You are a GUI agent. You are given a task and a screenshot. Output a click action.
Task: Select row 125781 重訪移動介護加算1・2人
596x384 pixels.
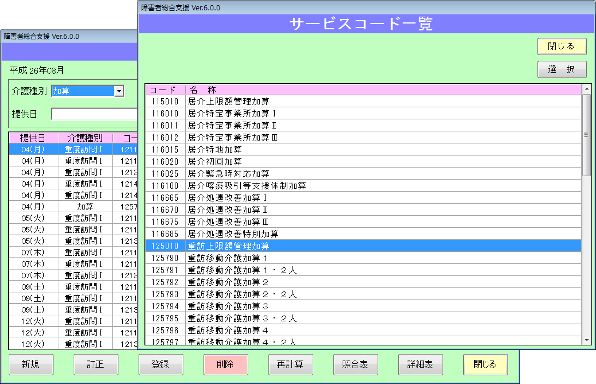coord(363,270)
